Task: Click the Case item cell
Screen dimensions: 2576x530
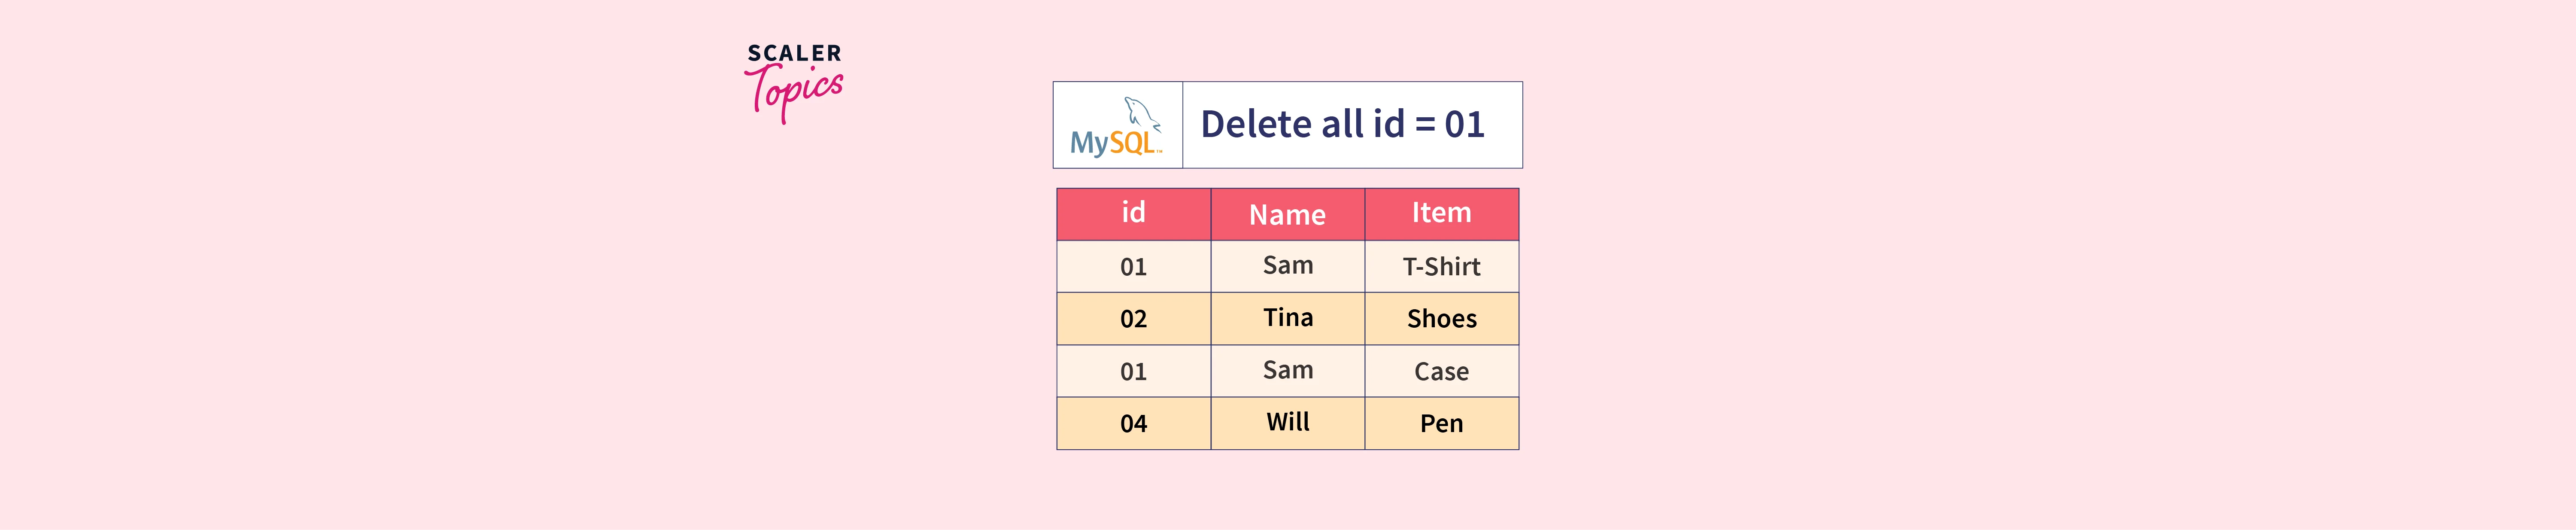Action: click(1441, 372)
